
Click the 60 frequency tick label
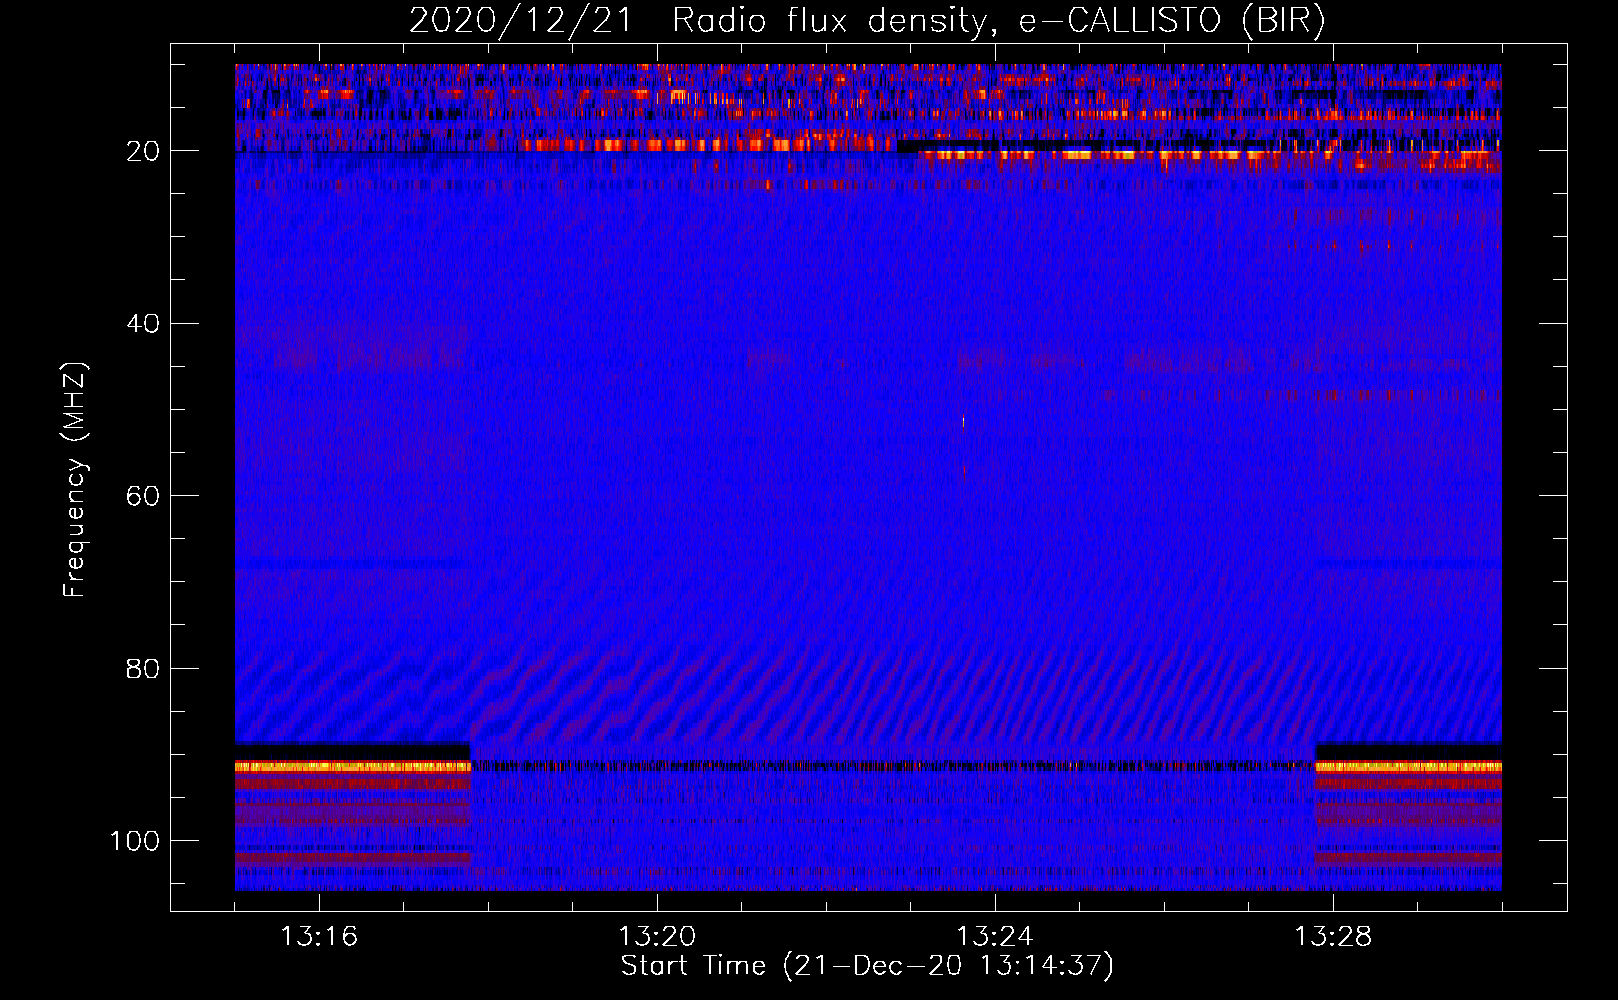143,496
